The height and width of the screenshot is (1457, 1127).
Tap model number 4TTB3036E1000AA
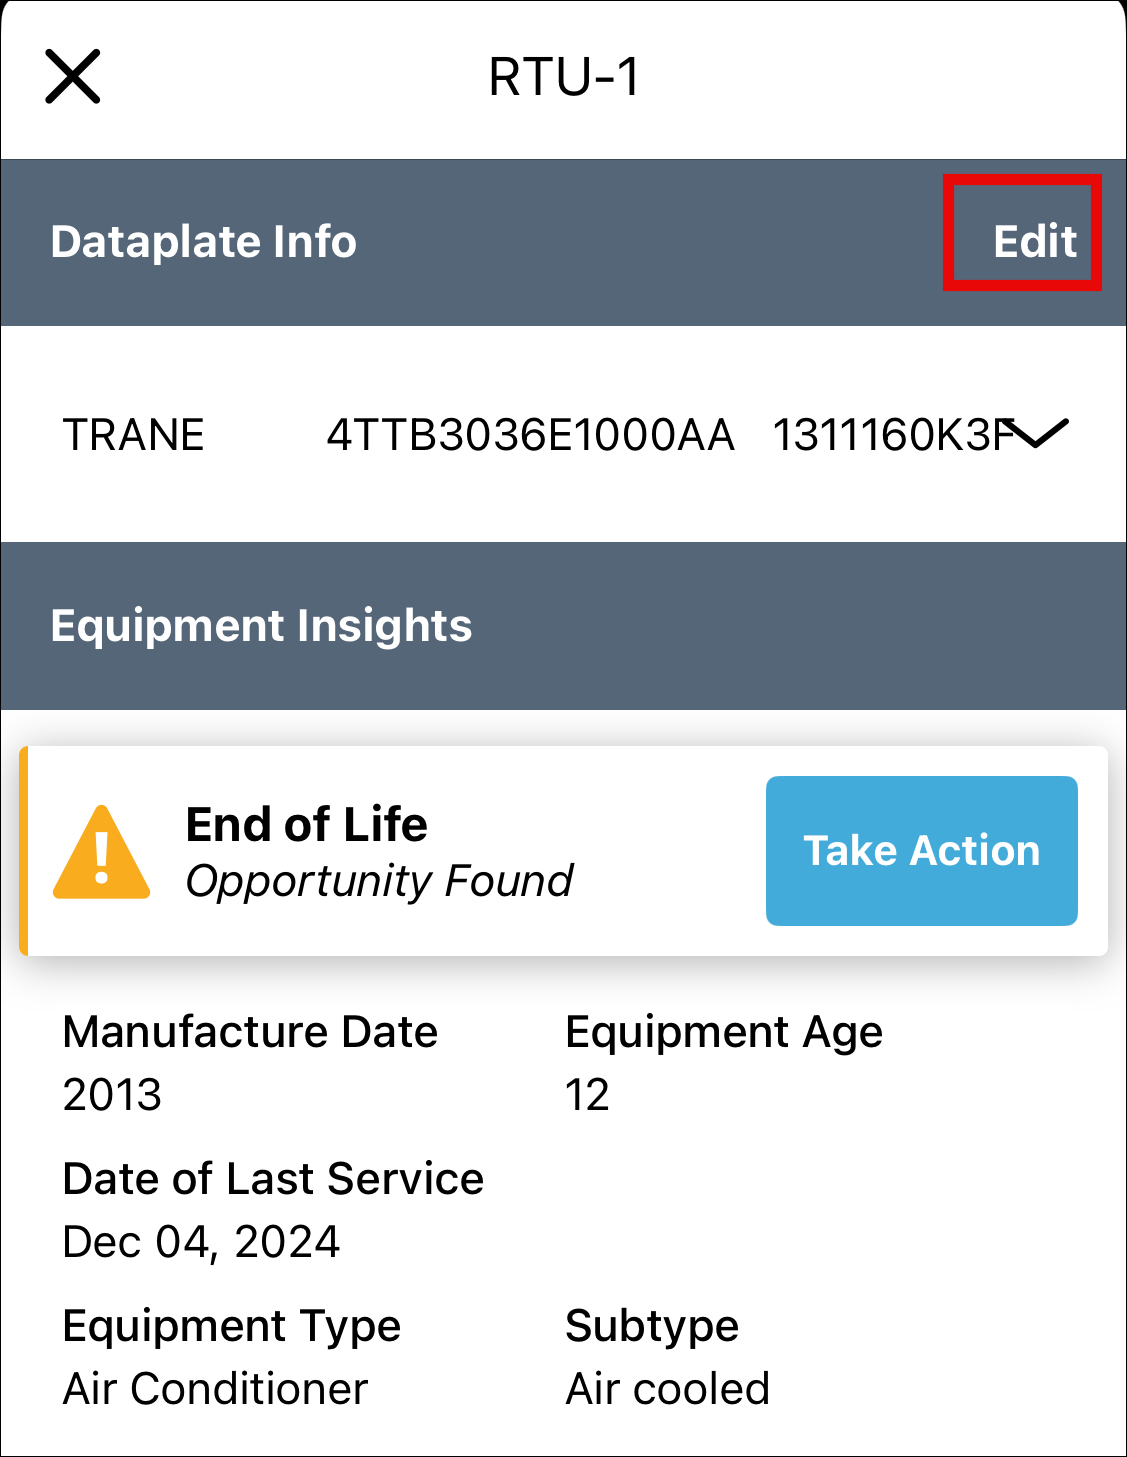pos(530,435)
